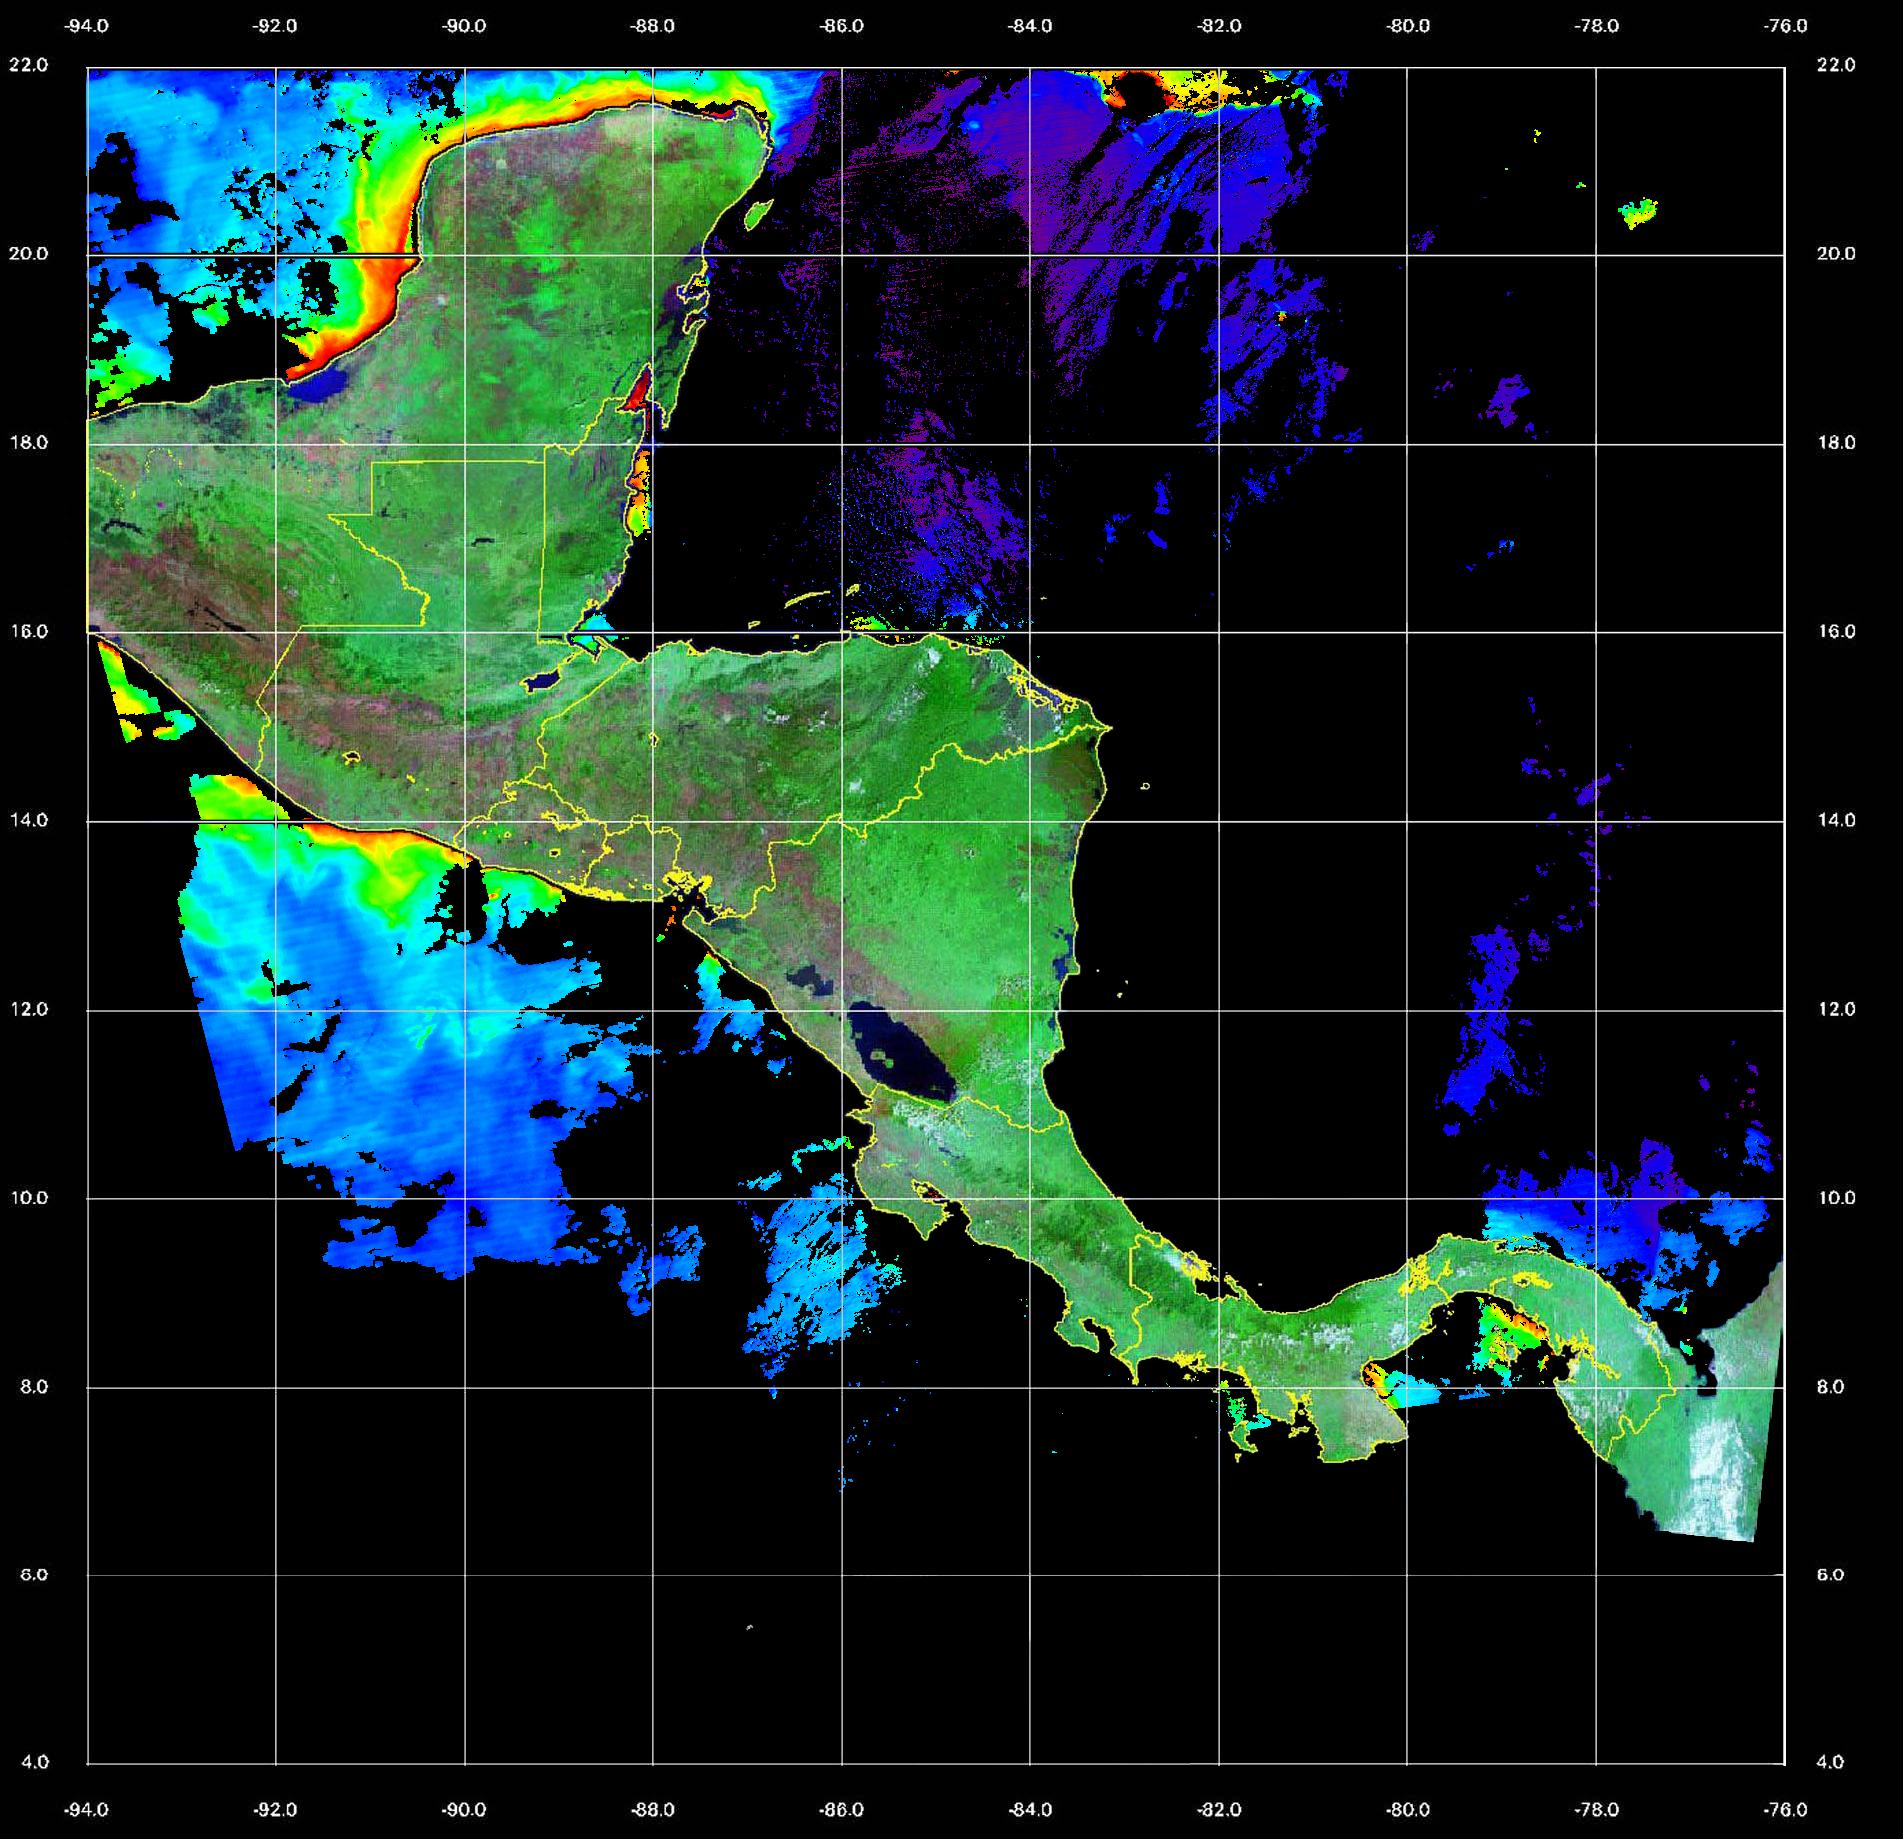Select Cozumel island off the Yucatán coast

759,212
